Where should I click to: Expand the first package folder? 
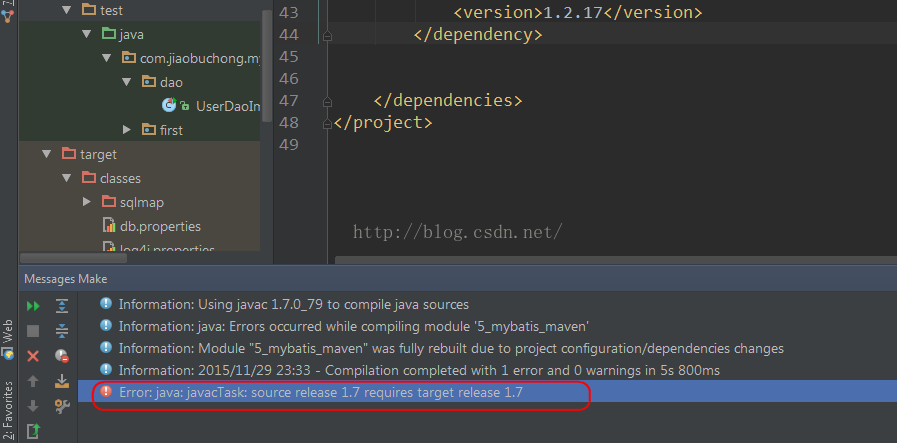pyautogui.click(x=127, y=130)
